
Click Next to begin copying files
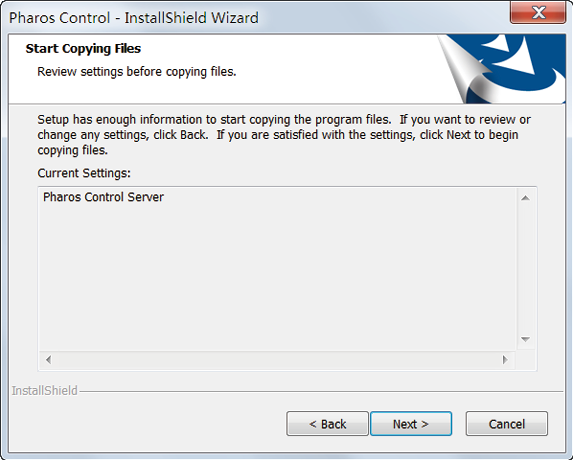click(x=411, y=423)
